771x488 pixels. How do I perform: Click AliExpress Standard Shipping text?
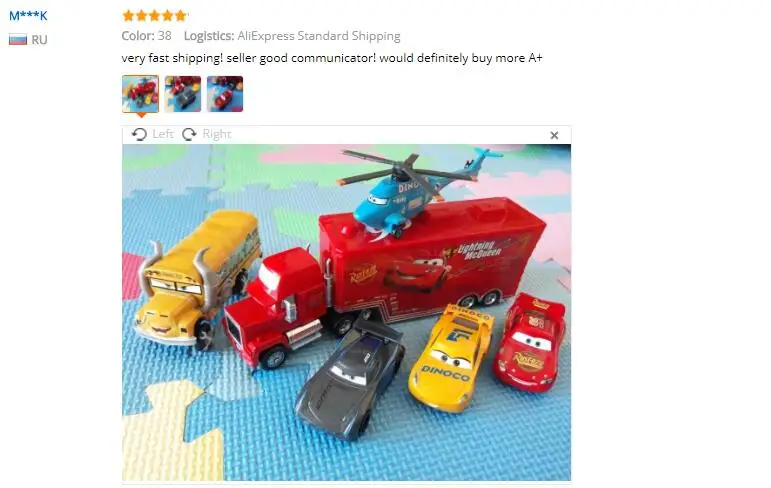(x=319, y=36)
